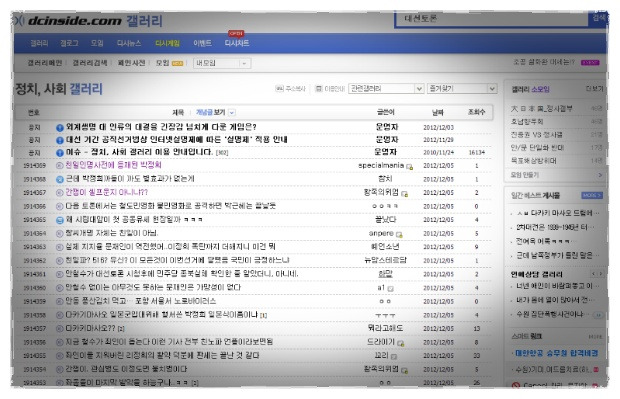Viewport: 620px width, 399px height.
Task: Go to 갤러리검색 in the sub navigation
Action: coord(90,63)
